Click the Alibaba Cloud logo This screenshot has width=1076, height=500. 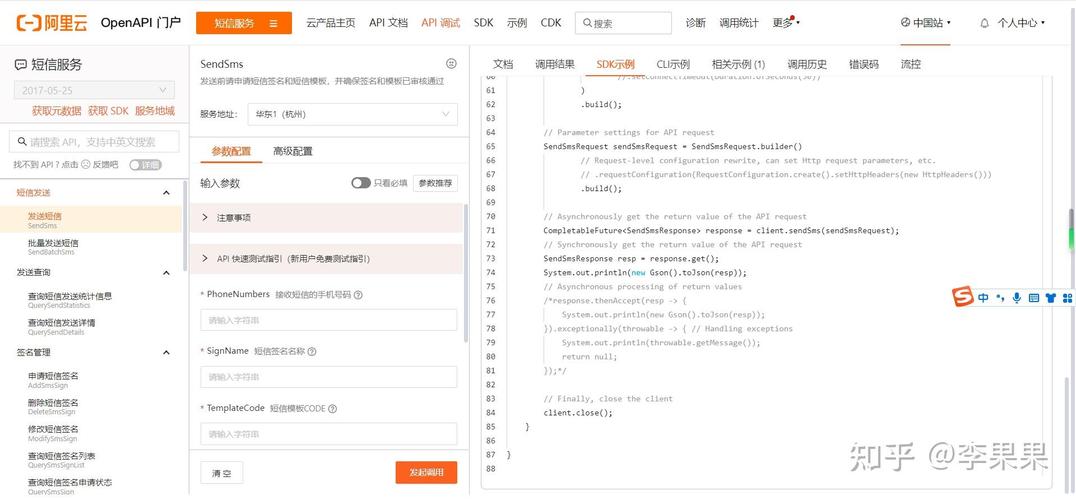coord(52,23)
